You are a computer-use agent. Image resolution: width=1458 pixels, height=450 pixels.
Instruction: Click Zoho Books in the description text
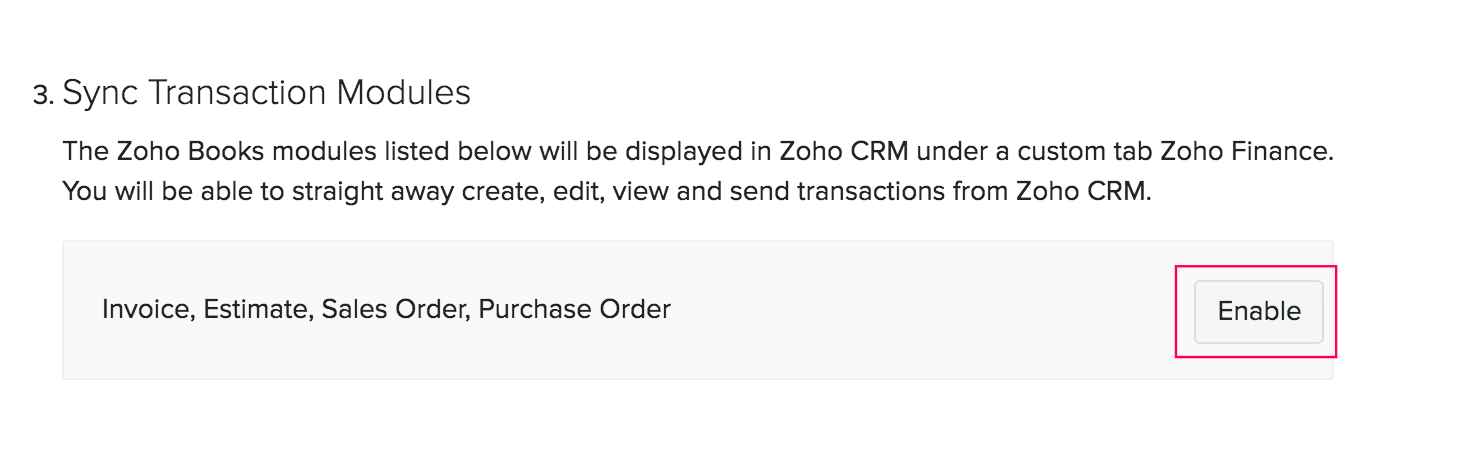(x=170, y=153)
